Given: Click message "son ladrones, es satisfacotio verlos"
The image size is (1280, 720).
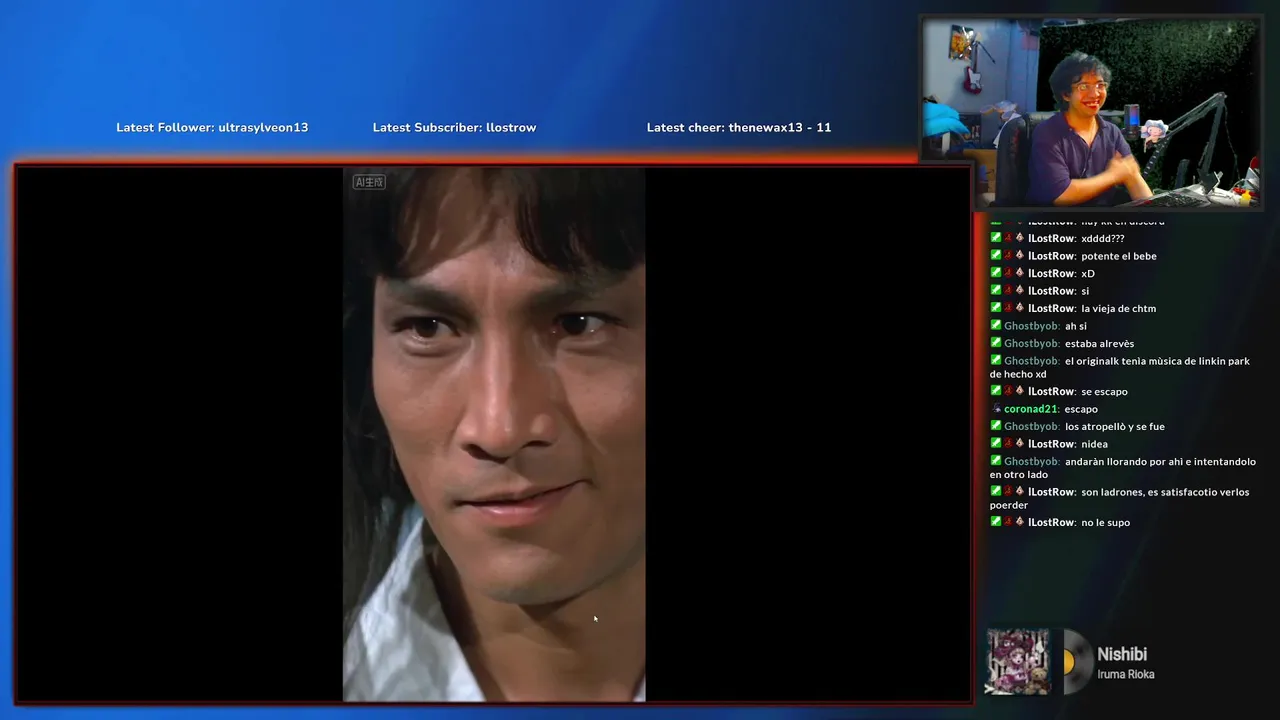Looking at the screenshot, I should point(1120,498).
